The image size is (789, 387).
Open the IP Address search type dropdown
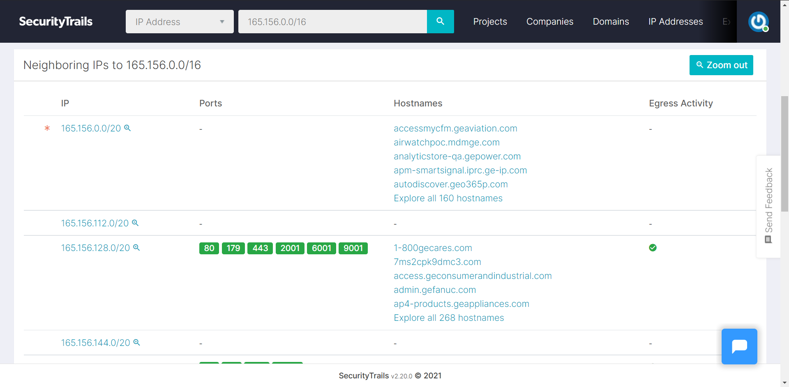tap(180, 22)
